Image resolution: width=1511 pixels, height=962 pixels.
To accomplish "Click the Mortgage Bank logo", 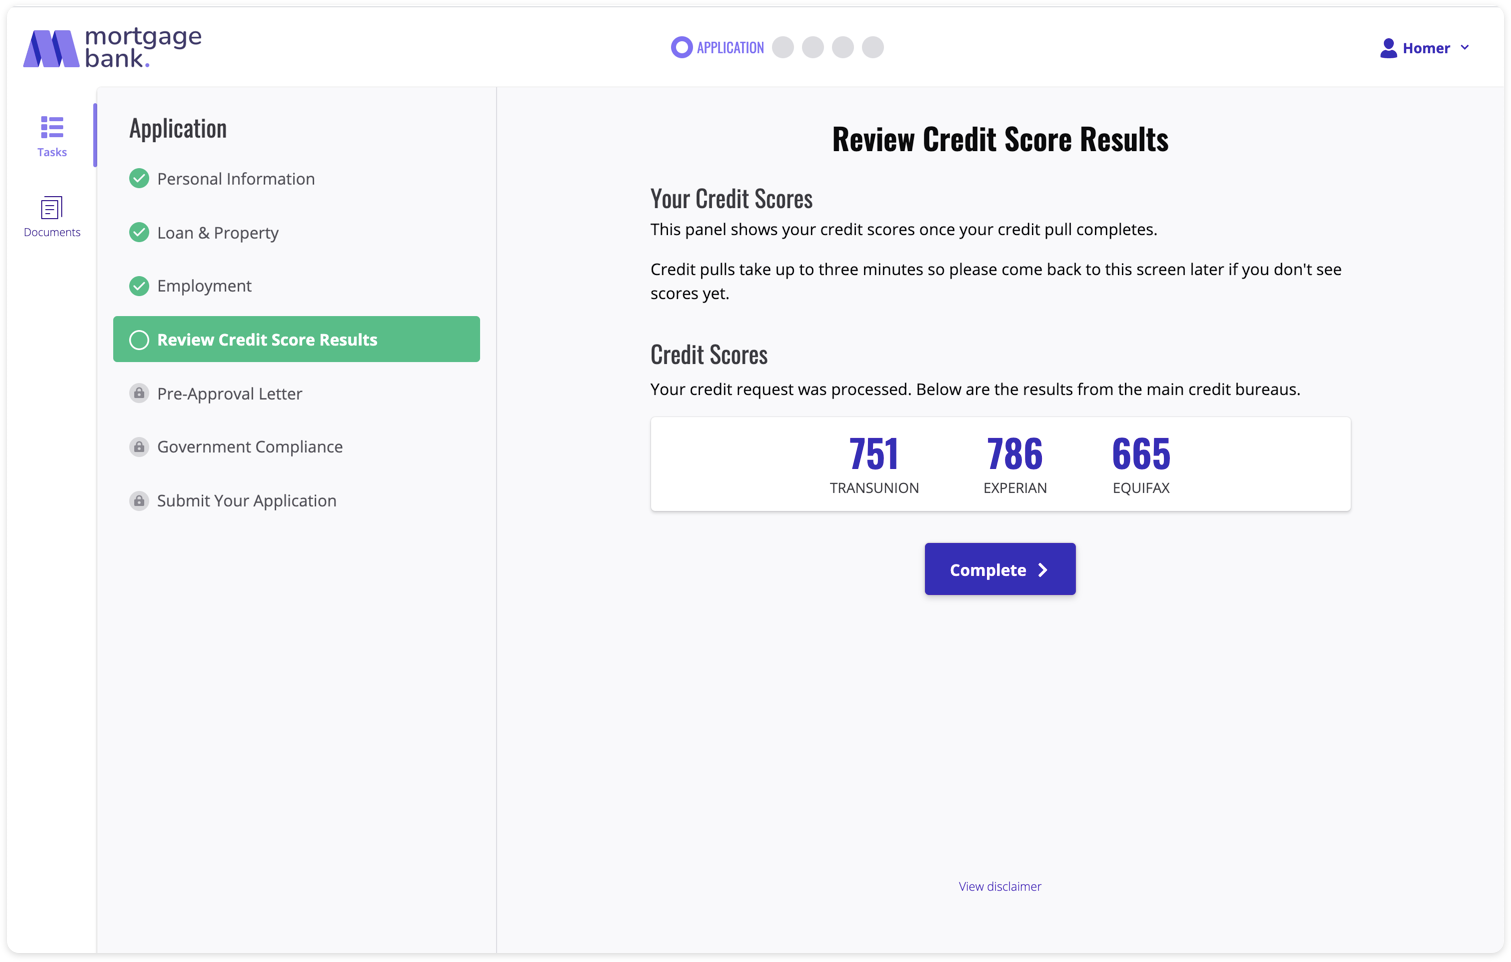I will click(x=112, y=48).
